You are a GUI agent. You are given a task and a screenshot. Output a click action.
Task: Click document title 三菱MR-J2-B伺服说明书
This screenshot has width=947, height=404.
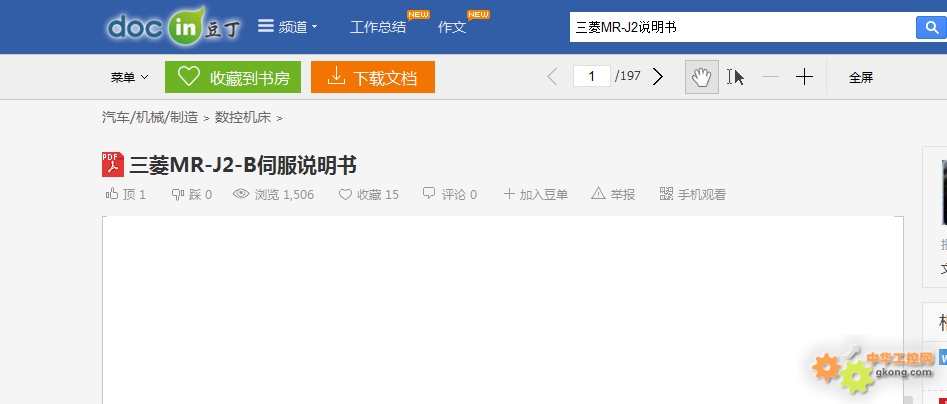243,165
